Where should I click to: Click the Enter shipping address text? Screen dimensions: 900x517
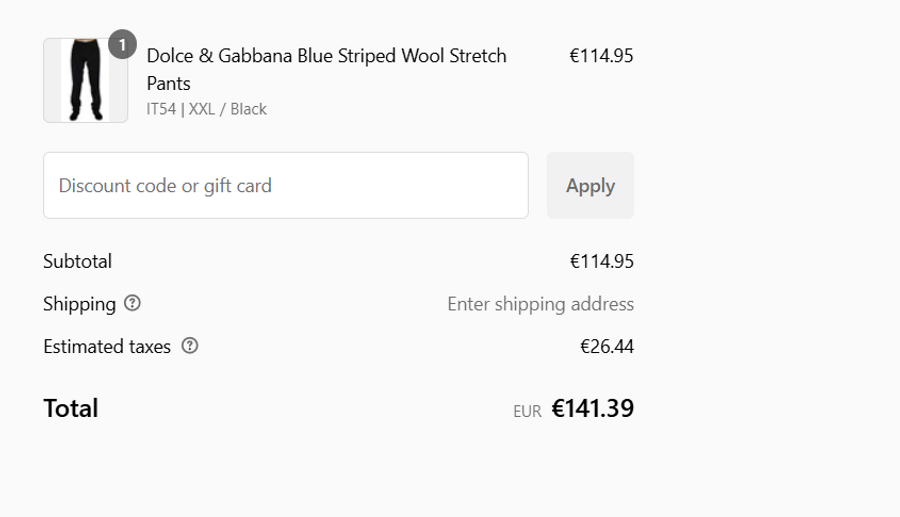click(x=540, y=304)
